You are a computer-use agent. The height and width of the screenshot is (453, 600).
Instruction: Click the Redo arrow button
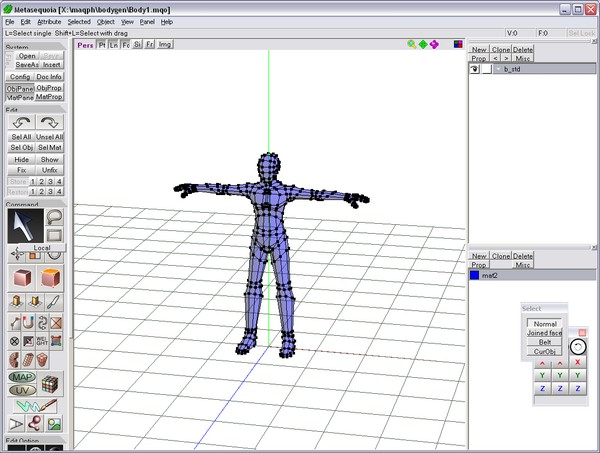point(50,121)
